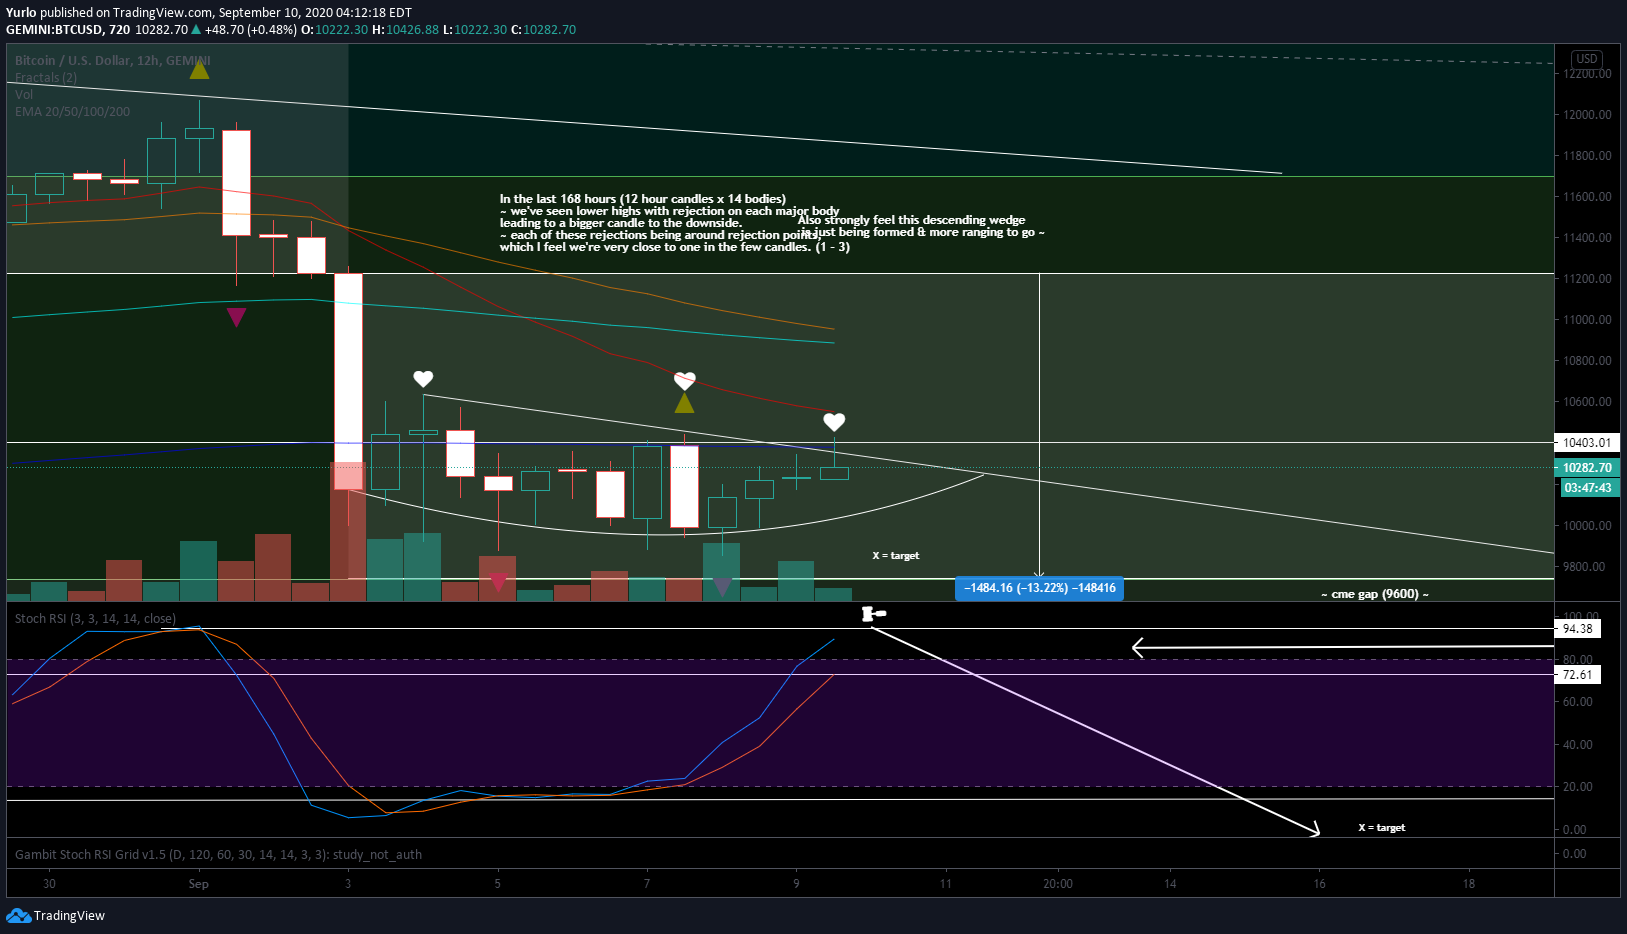
Task: Click the Yurlo author name in the header
Action: 21,13
